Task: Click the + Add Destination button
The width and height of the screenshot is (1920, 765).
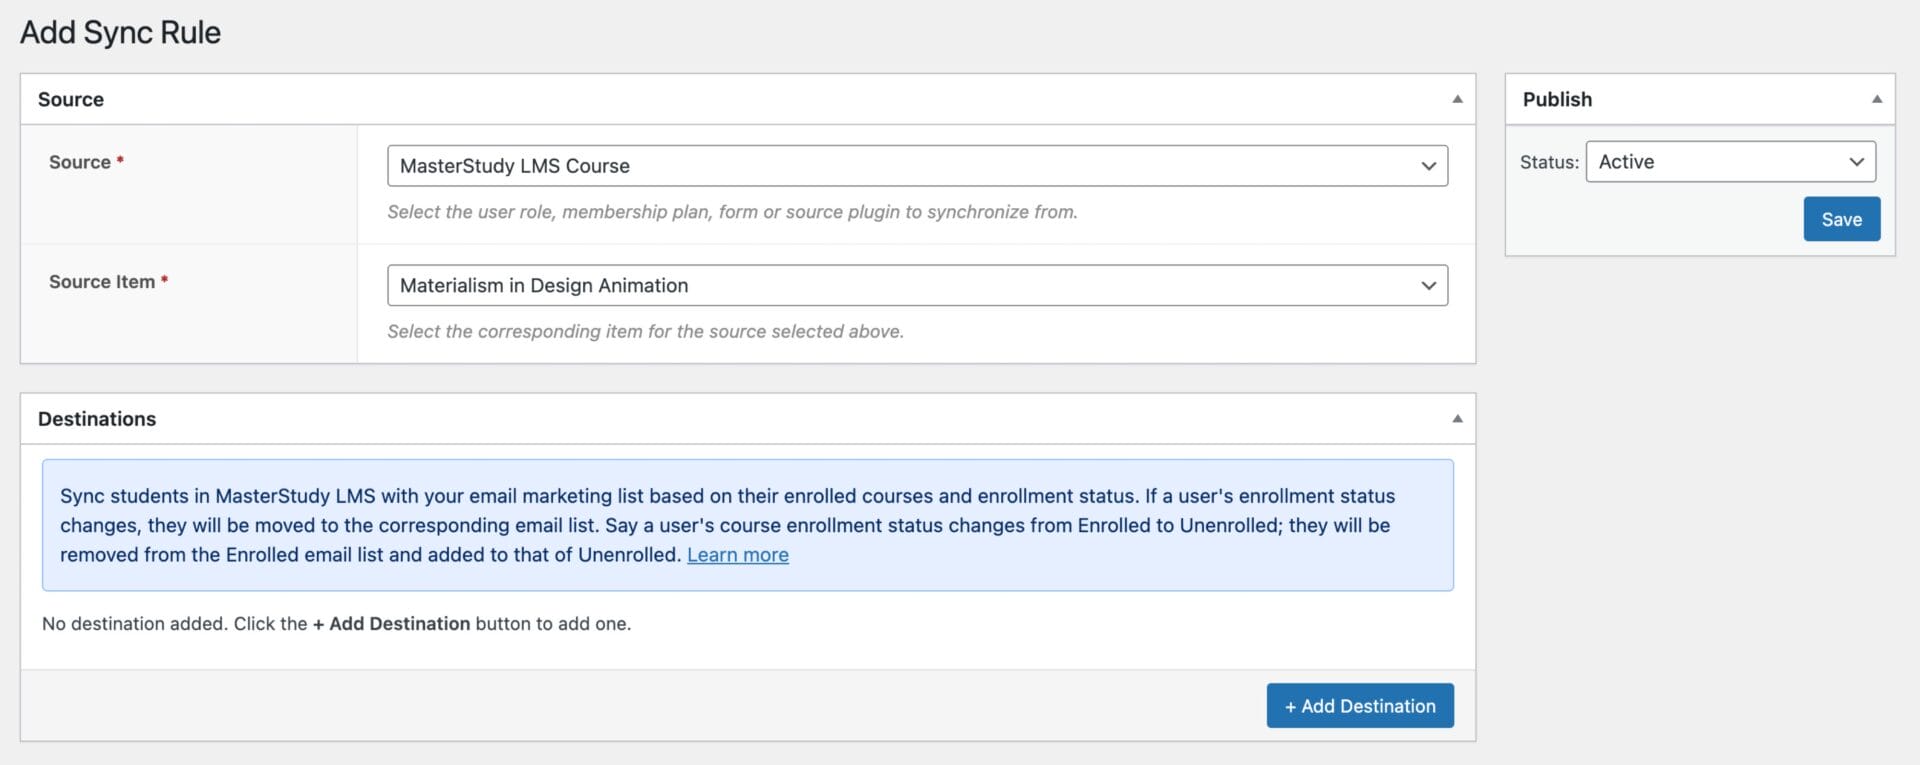Action: (1359, 706)
